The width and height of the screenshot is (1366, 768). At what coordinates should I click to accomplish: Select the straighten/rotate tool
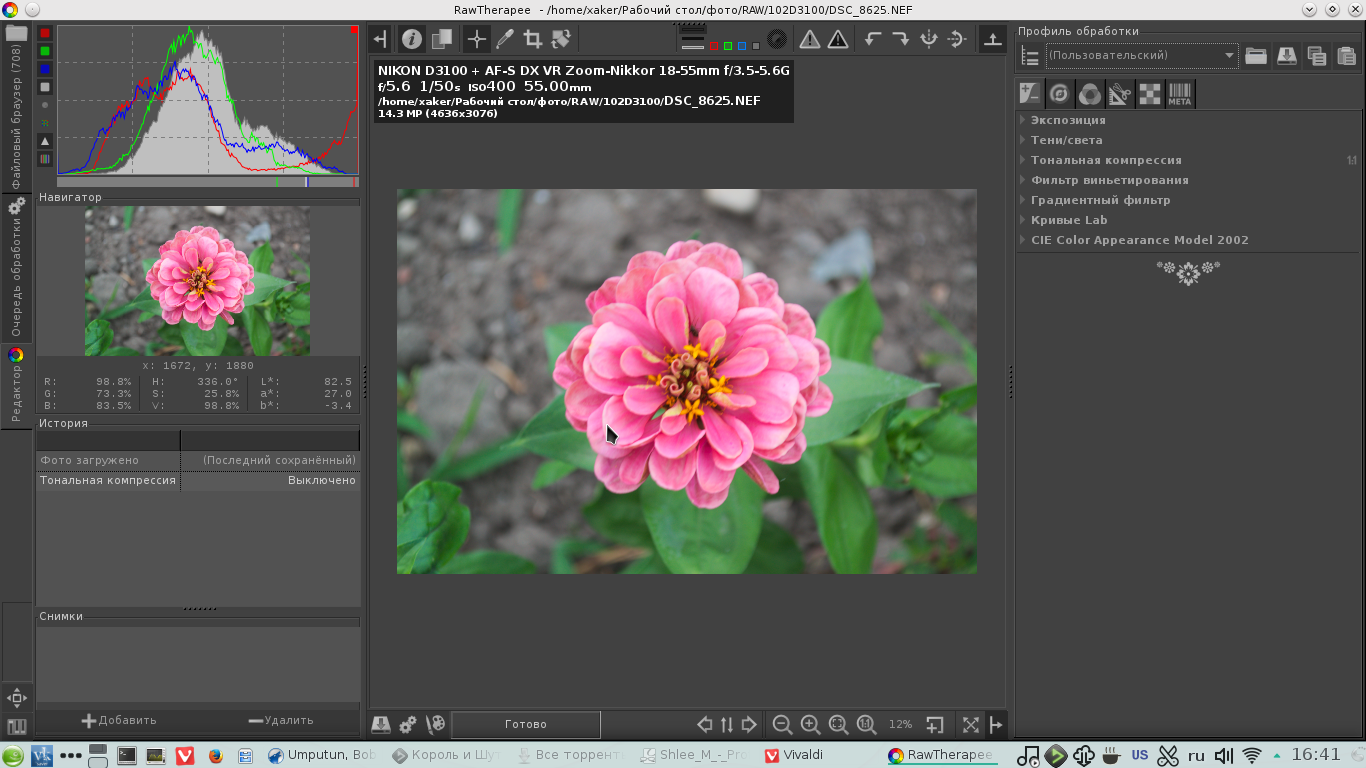tap(561, 39)
